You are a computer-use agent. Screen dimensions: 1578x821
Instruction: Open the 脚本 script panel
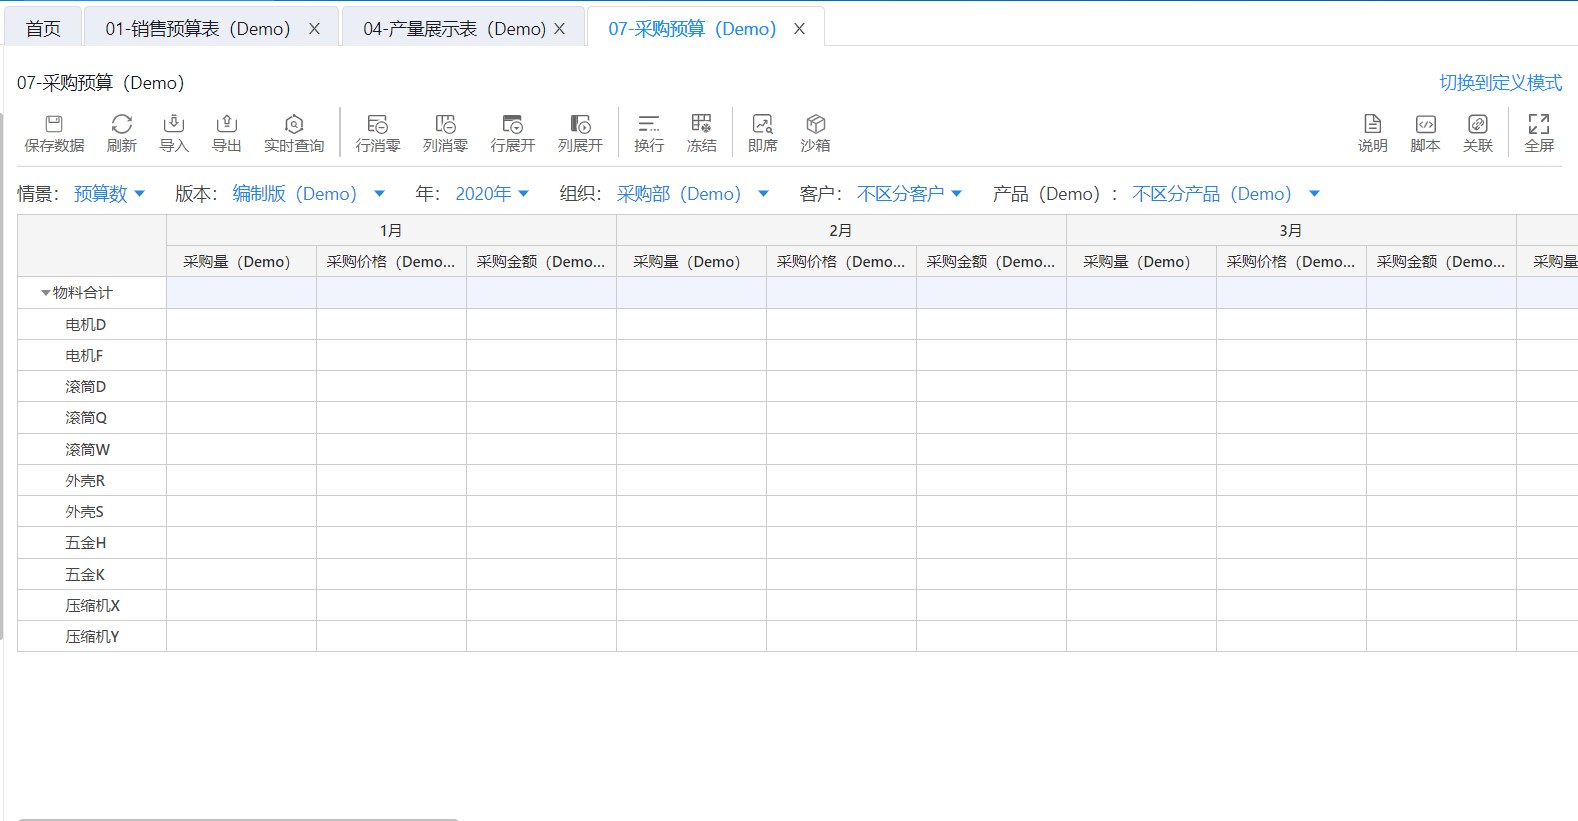1425,124
